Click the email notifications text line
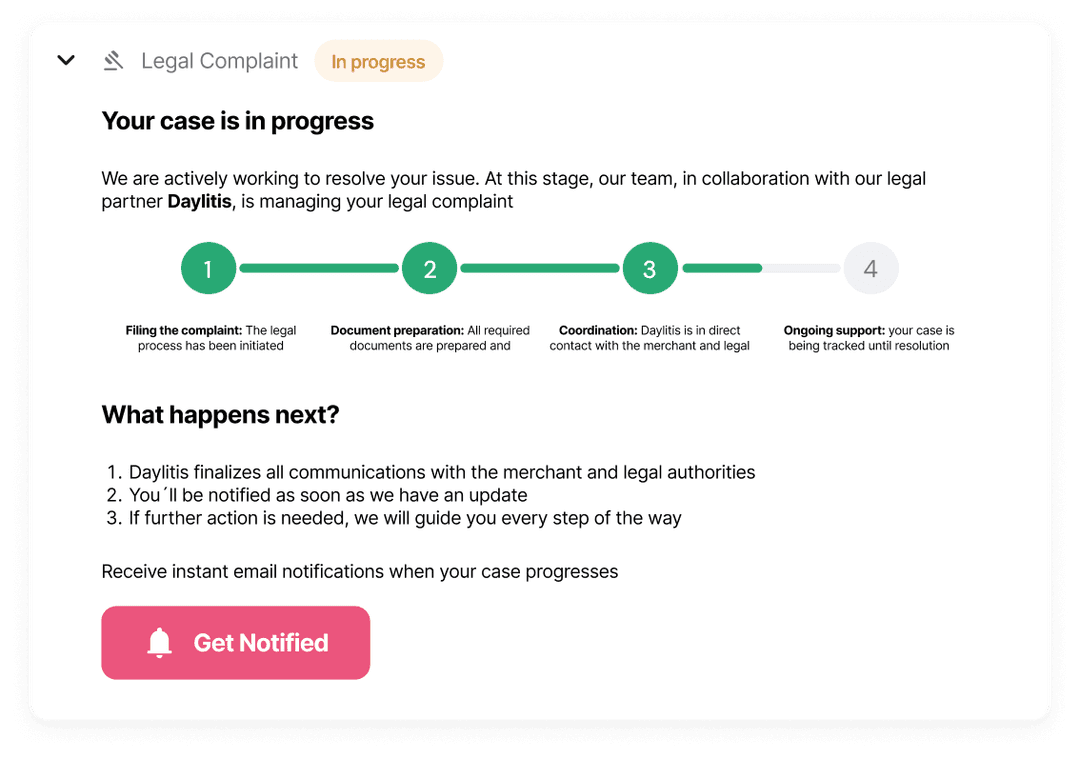This screenshot has height=758, width=1080. (360, 572)
